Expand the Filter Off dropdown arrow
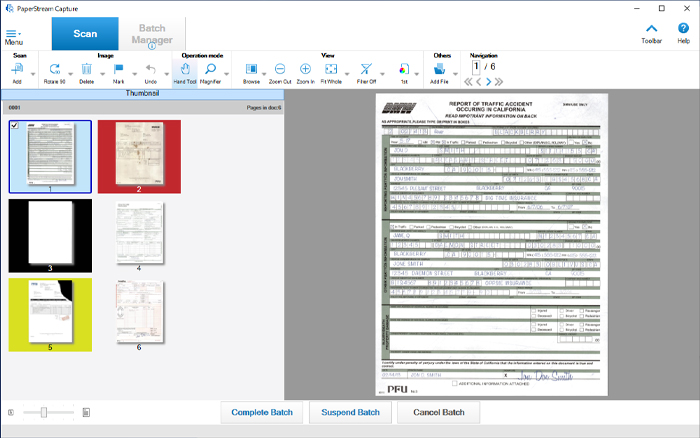Image resolution: width=700 pixels, height=438 pixels. [382, 74]
